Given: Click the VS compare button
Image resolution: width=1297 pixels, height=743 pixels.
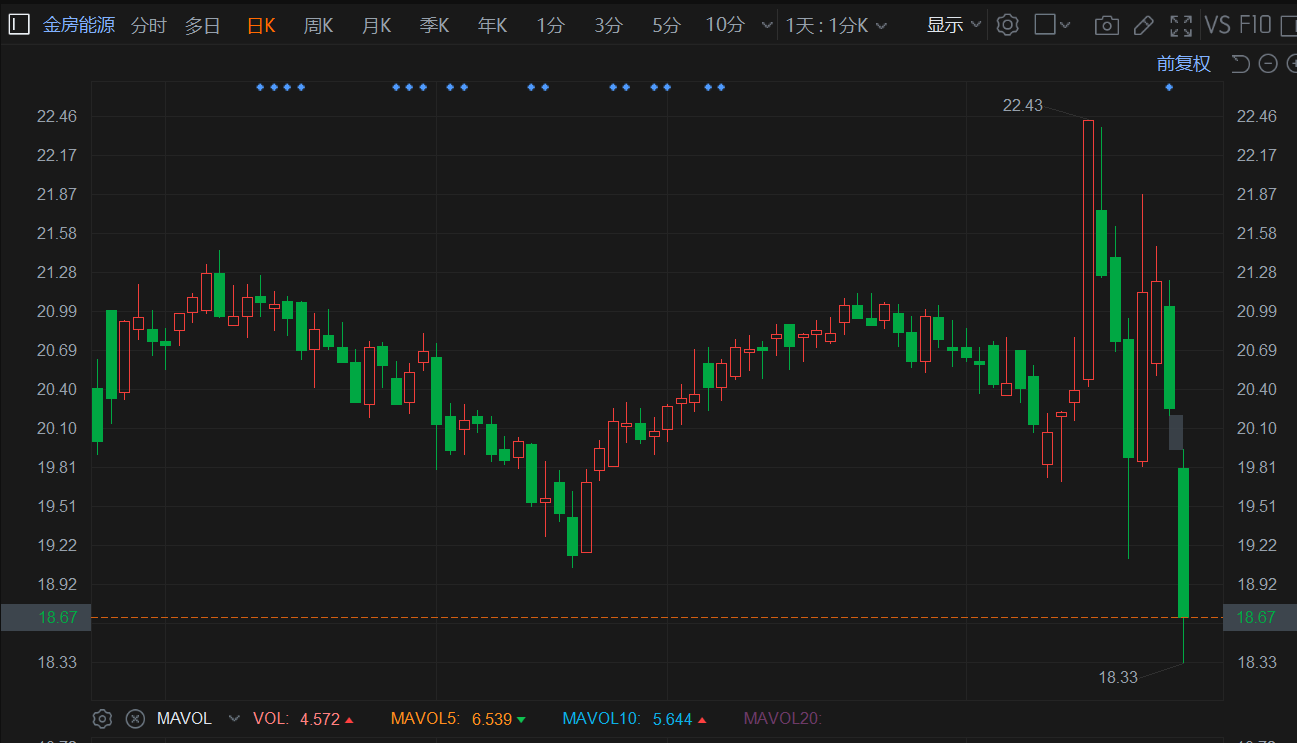Looking at the screenshot, I should point(1217,25).
